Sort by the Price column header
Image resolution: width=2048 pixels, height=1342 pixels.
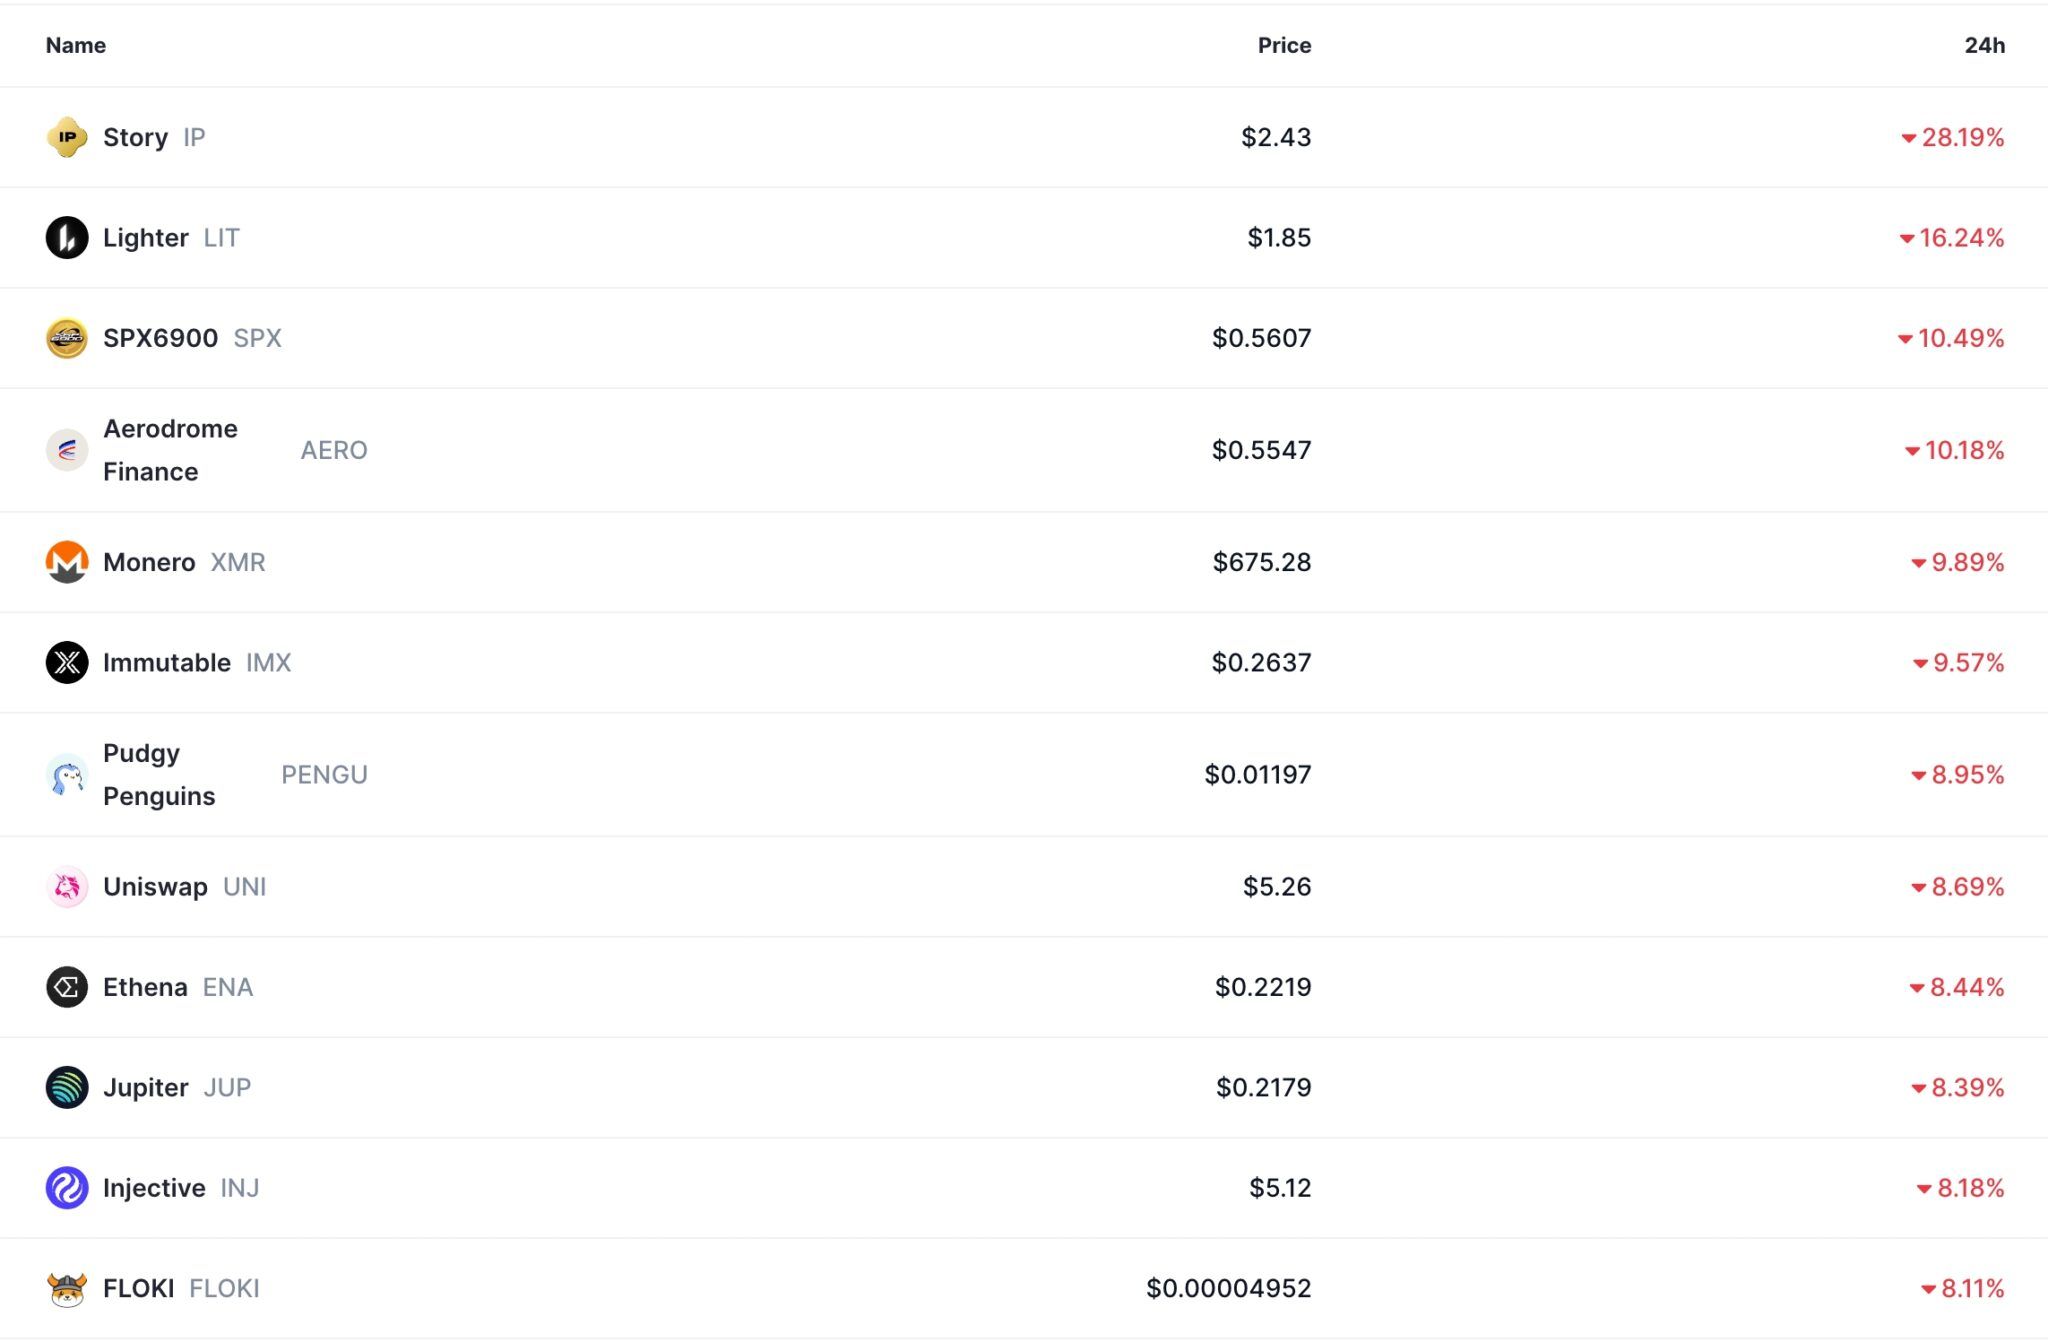coord(1284,45)
